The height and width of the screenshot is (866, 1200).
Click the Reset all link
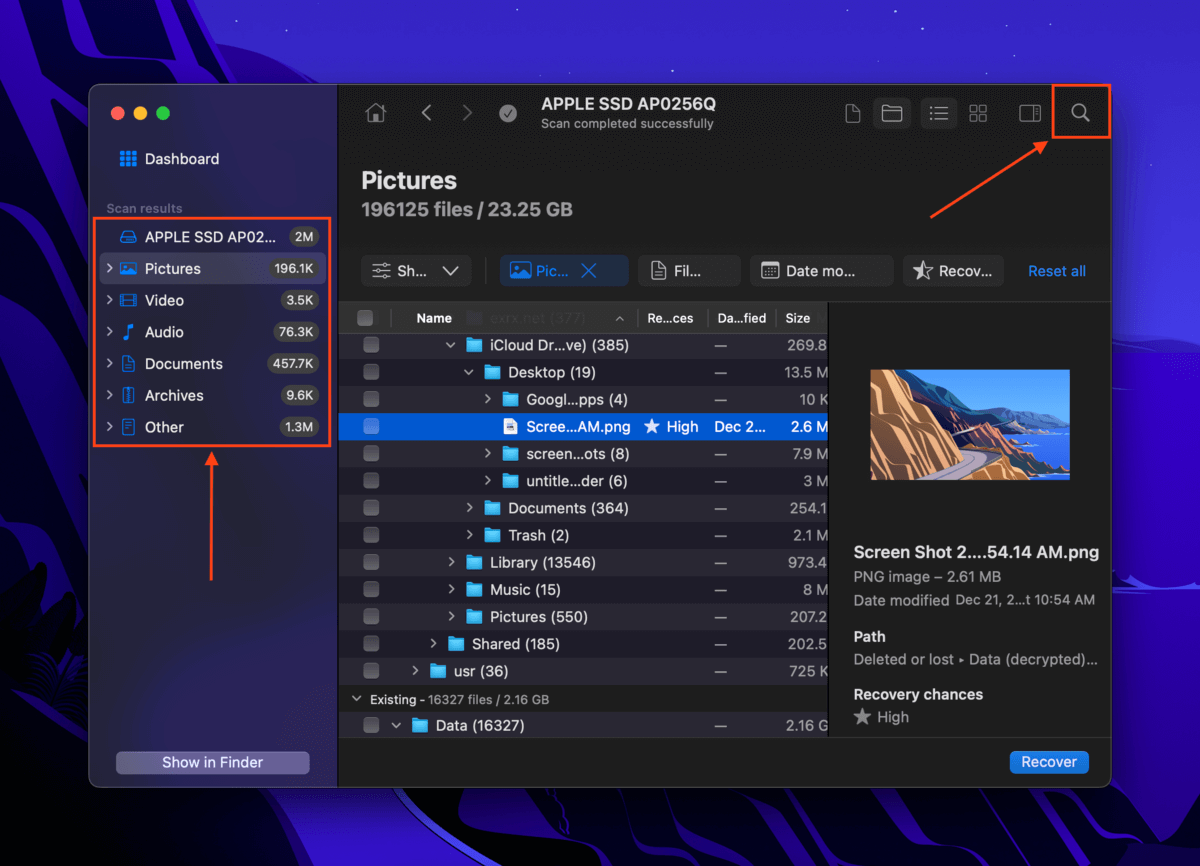pos(1057,271)
